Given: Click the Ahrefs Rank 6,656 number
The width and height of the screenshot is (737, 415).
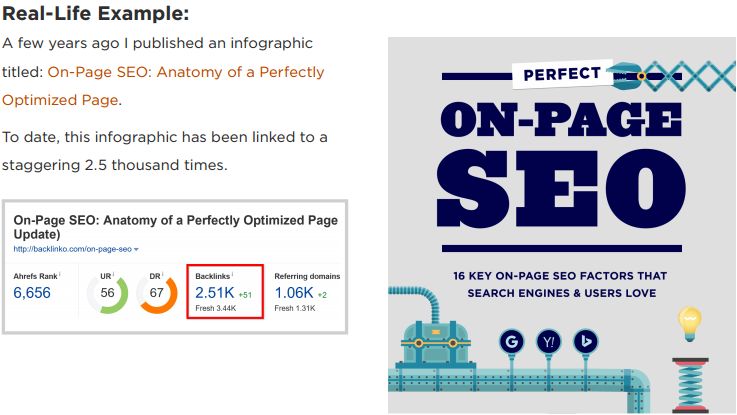Looking at the screenshot, I should [32, 293].
